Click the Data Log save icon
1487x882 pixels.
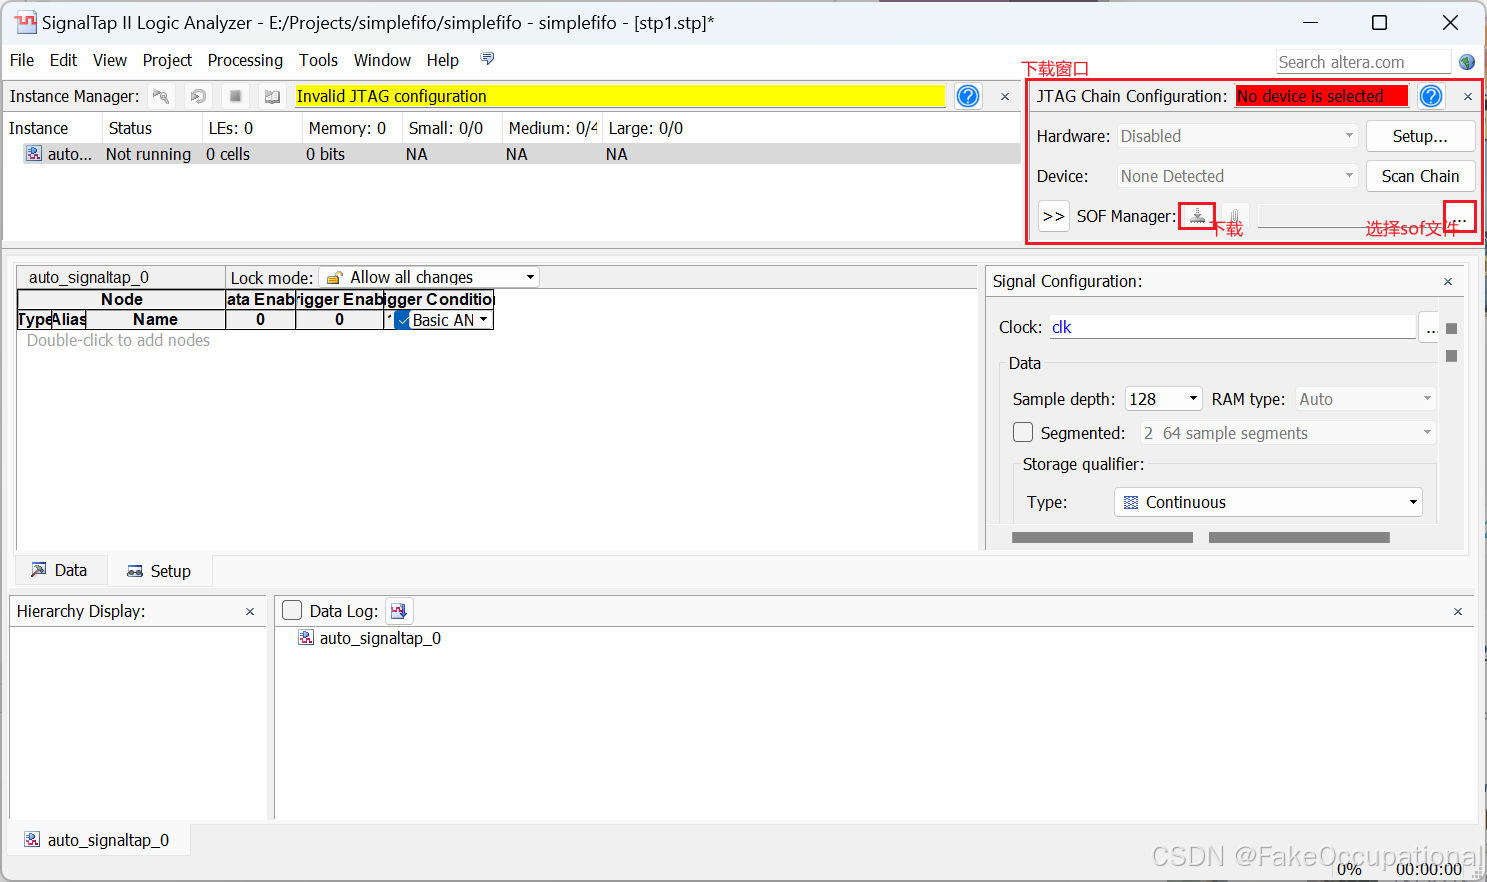pos(398,611)
